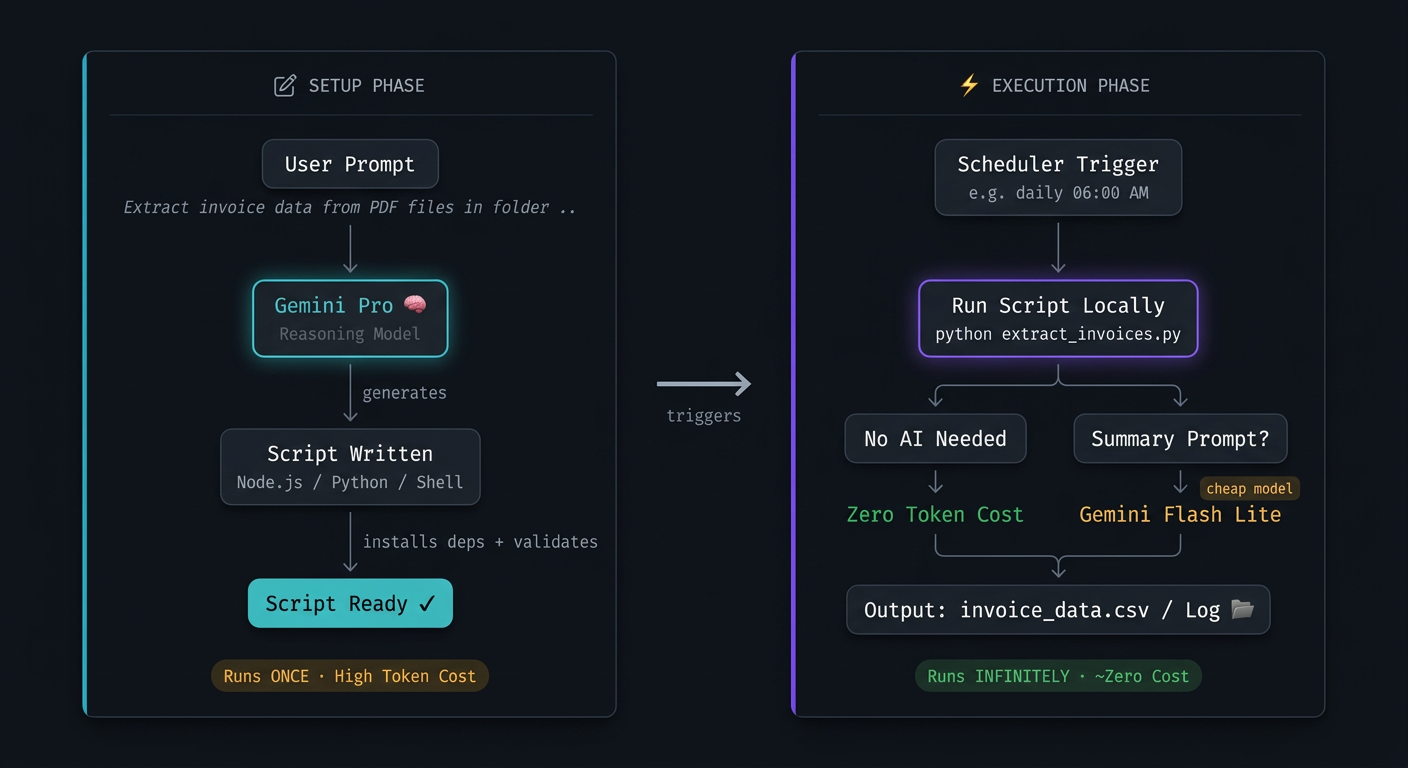Click the pencil icon next to SETUP PHASE

[284, 85]
